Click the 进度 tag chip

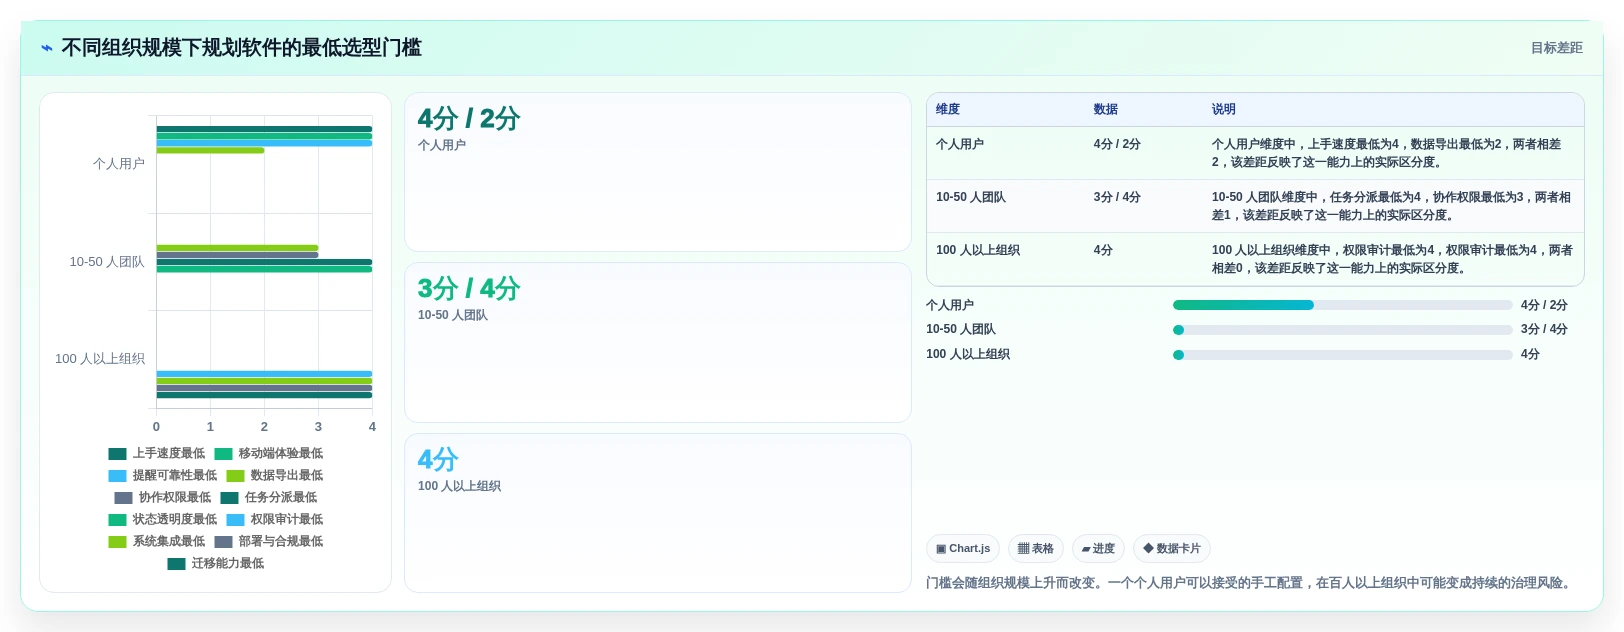click(1098, 549)
